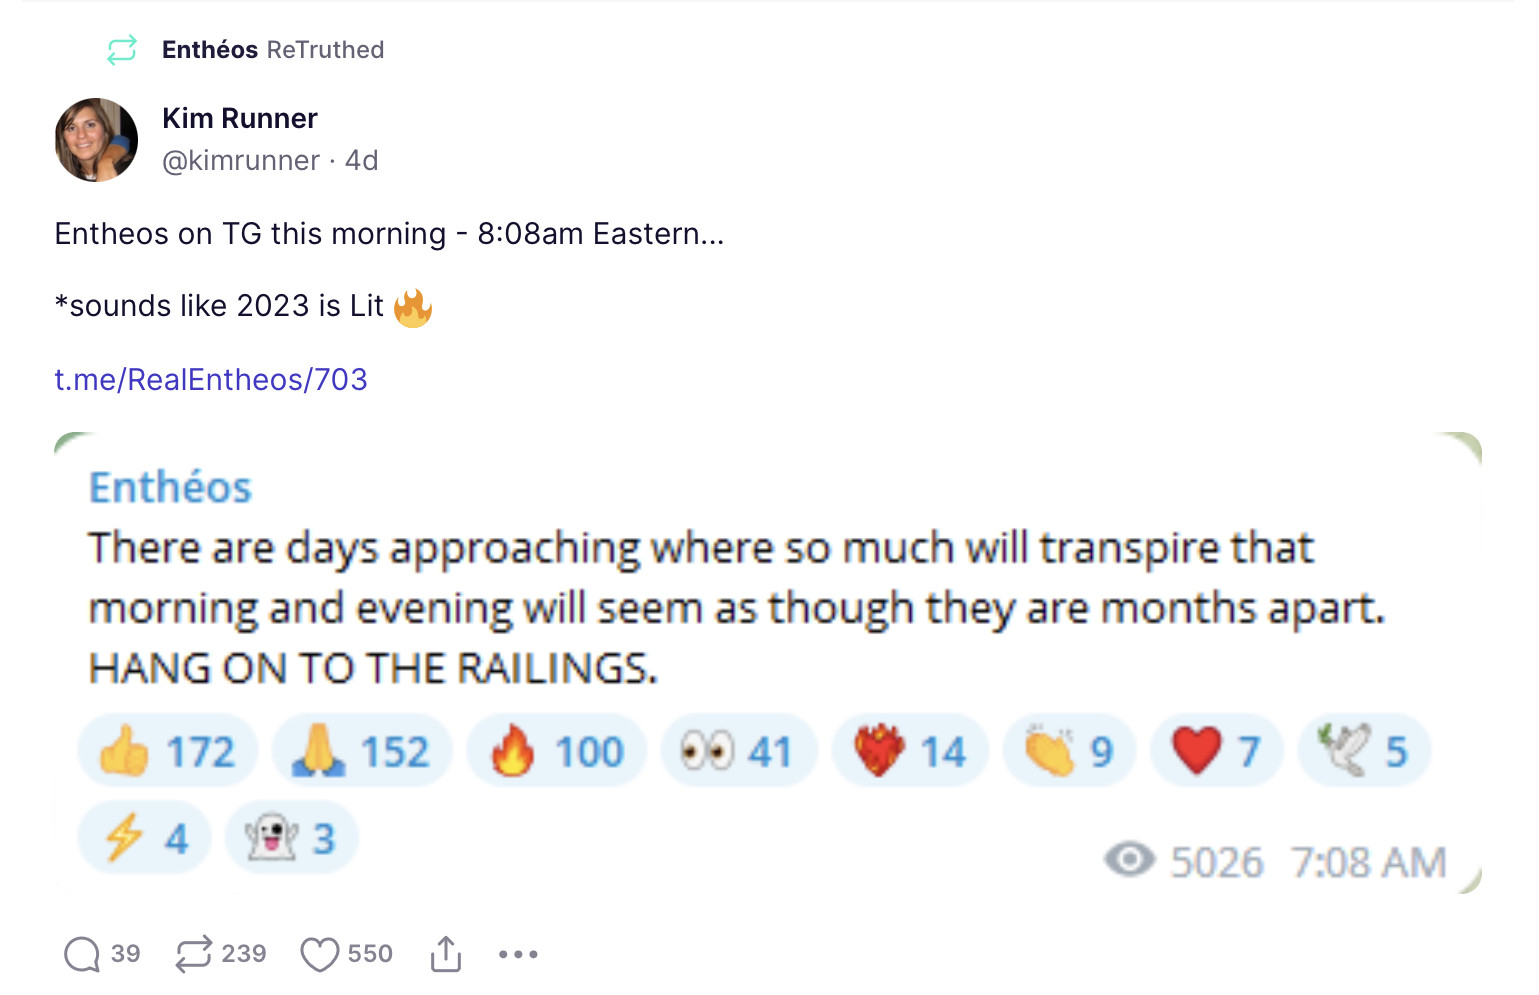Click the lightning bolt reaction with 4

tap(145, 838)
